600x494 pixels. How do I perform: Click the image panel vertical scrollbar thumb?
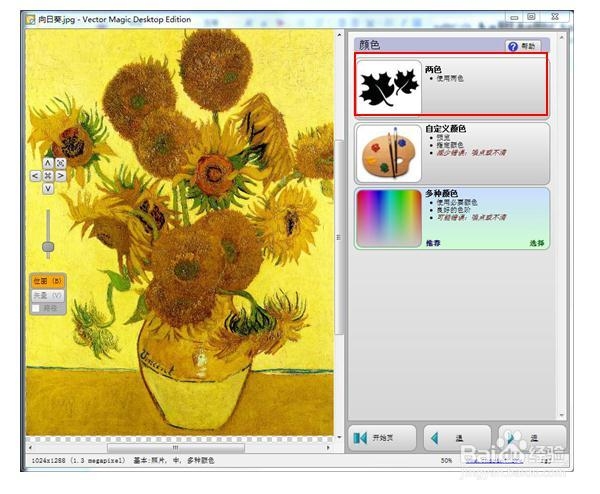(x=339, y=237)
